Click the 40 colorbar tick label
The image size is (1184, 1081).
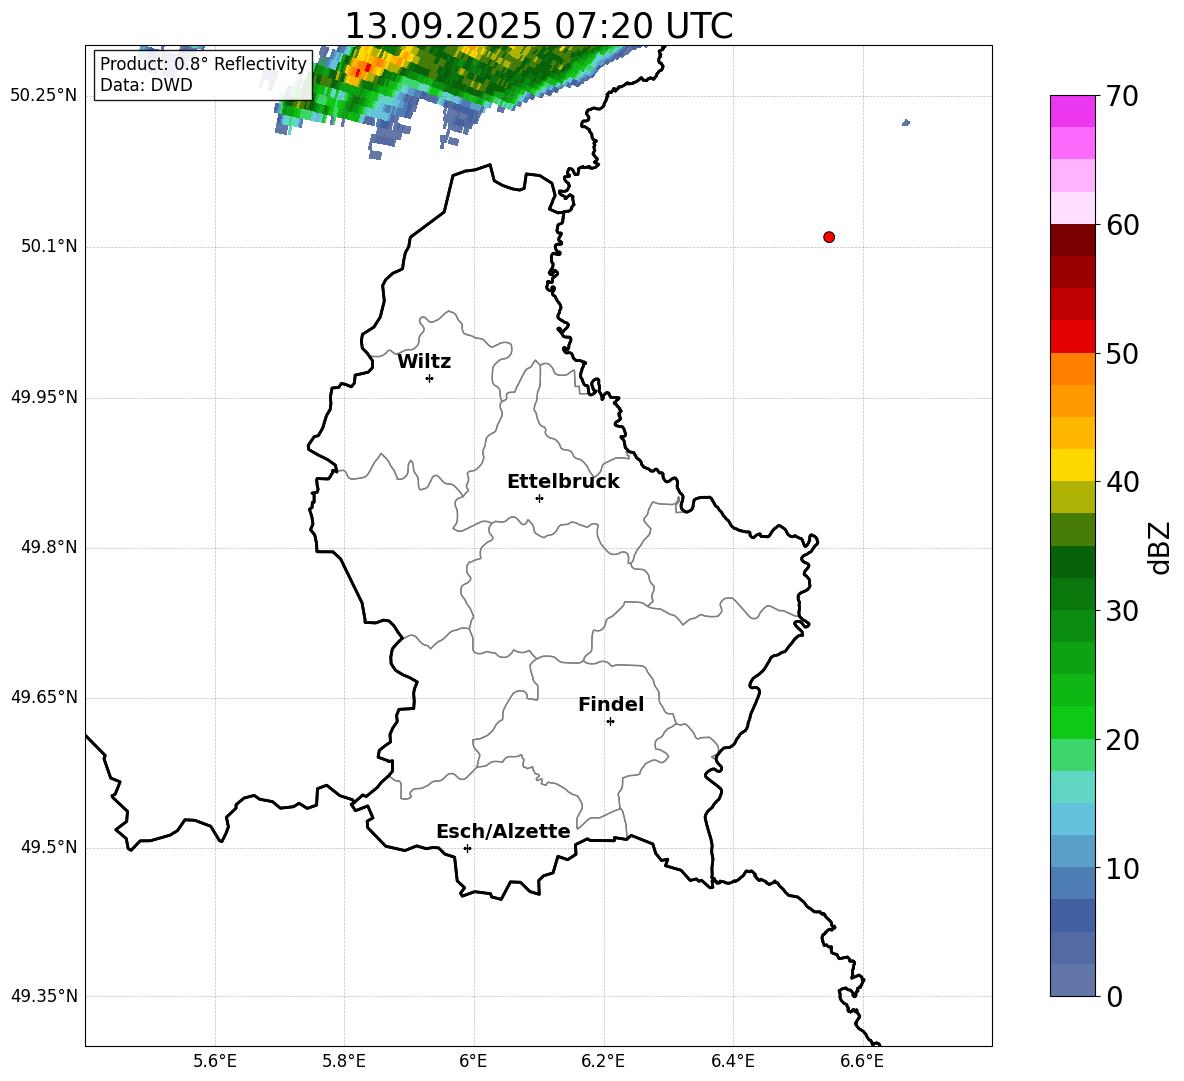pyautogui.click(x=1122, y=482)
